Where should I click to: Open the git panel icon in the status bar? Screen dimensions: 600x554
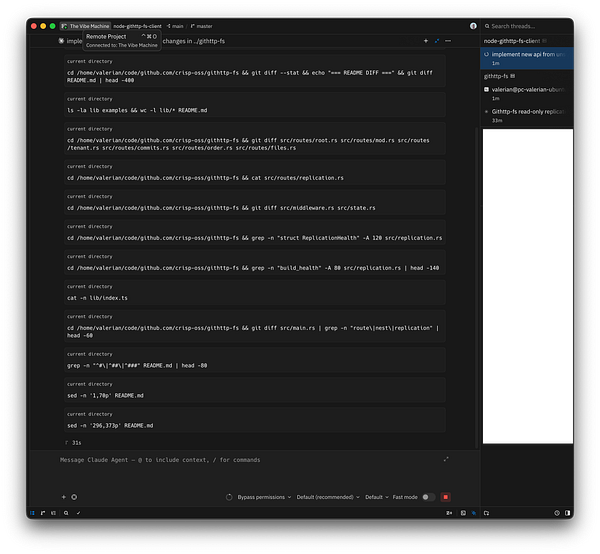pos(43,513)
